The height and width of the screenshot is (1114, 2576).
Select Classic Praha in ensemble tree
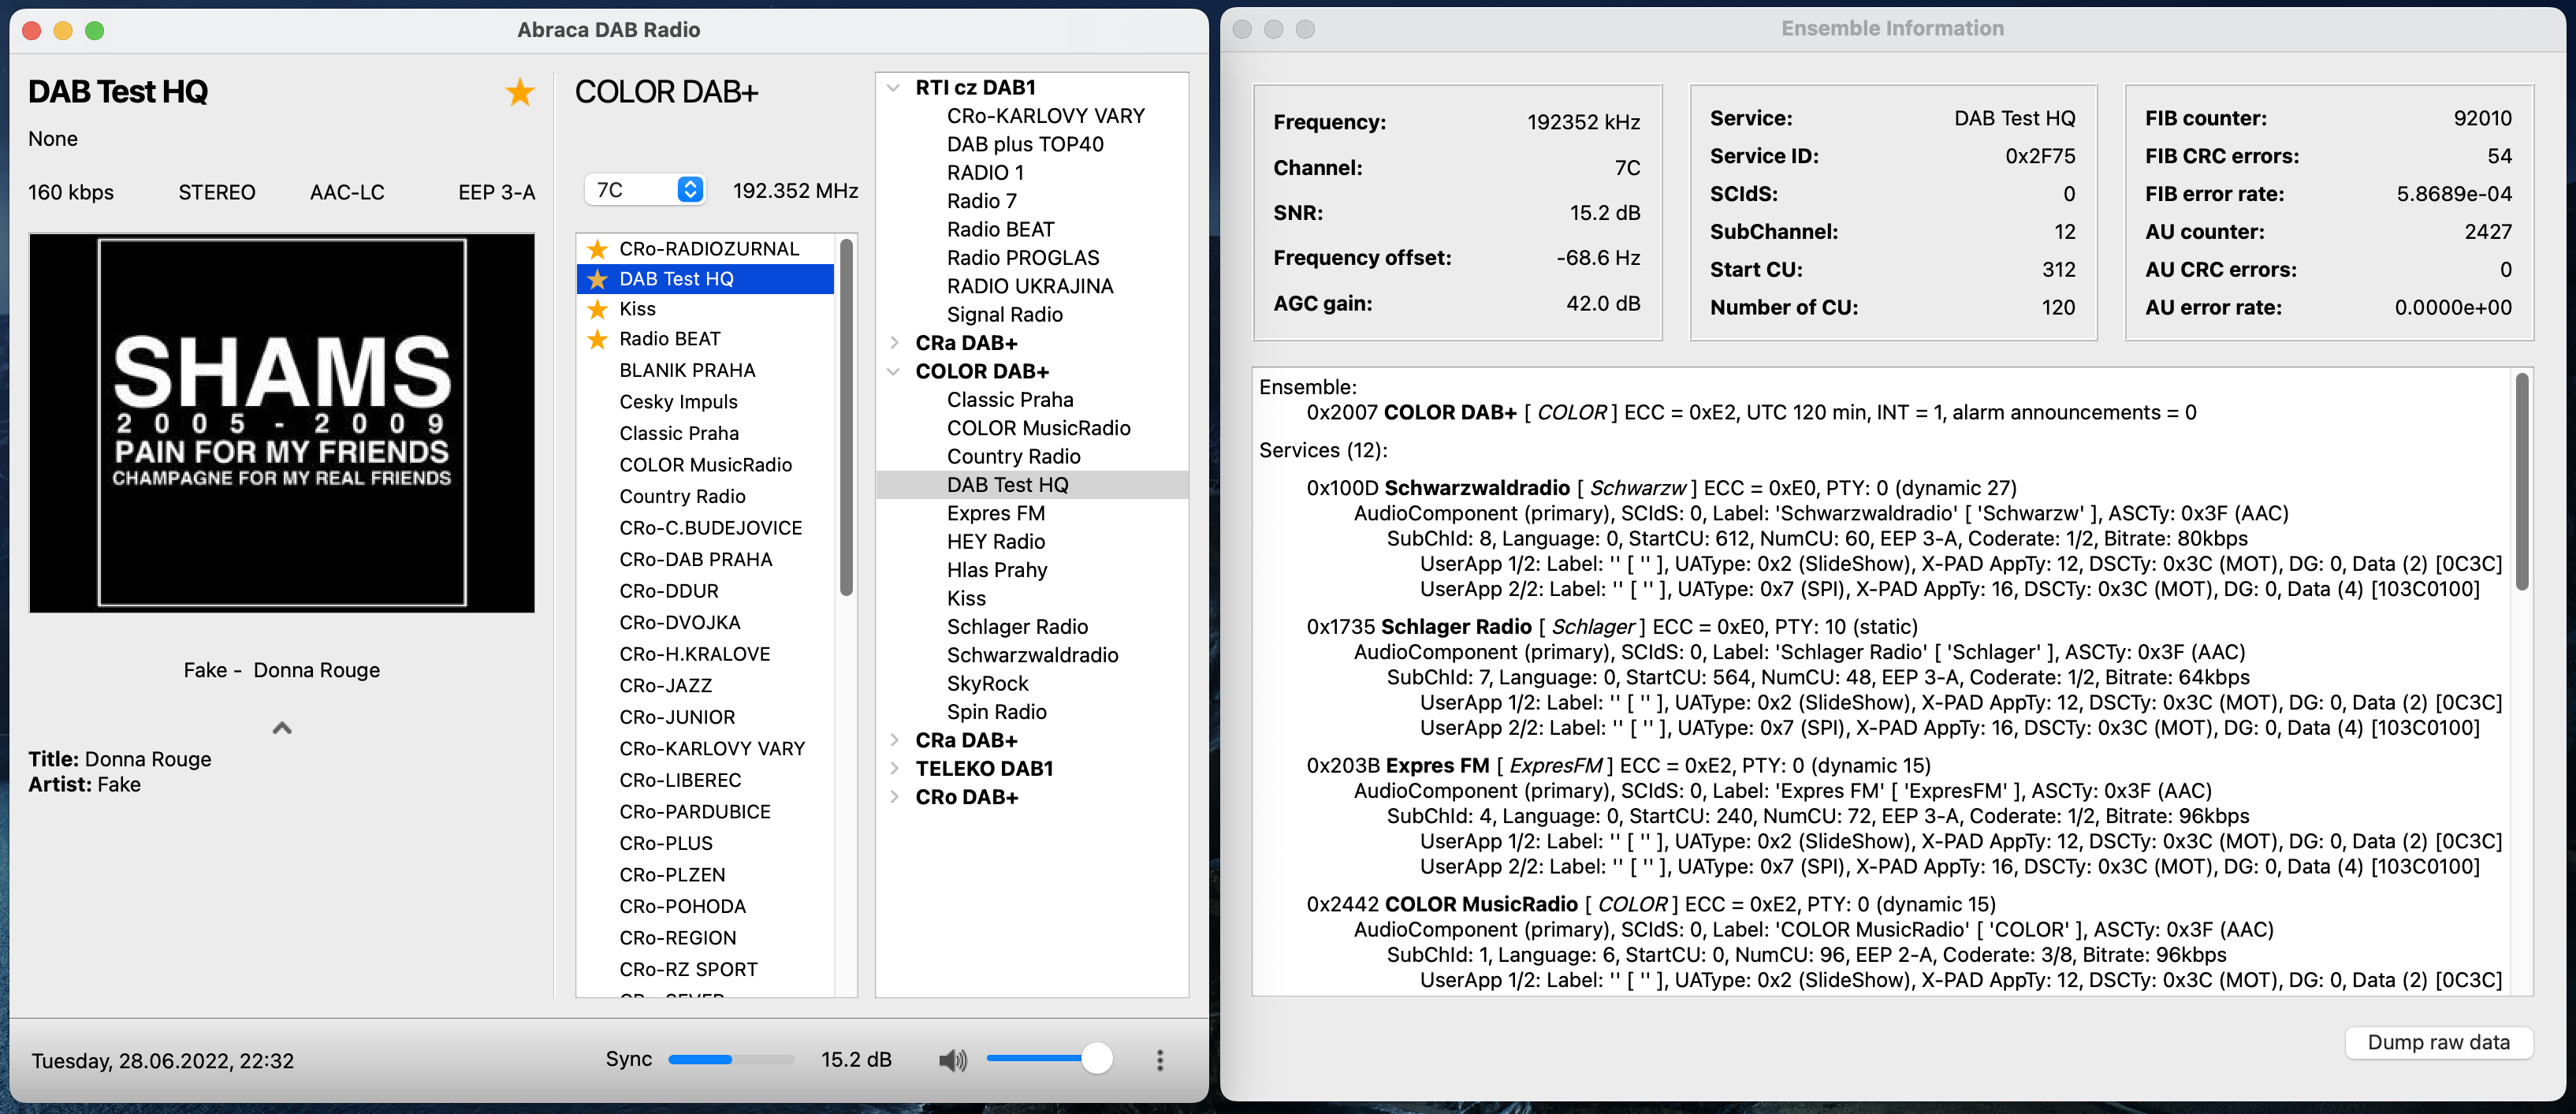1010,399
